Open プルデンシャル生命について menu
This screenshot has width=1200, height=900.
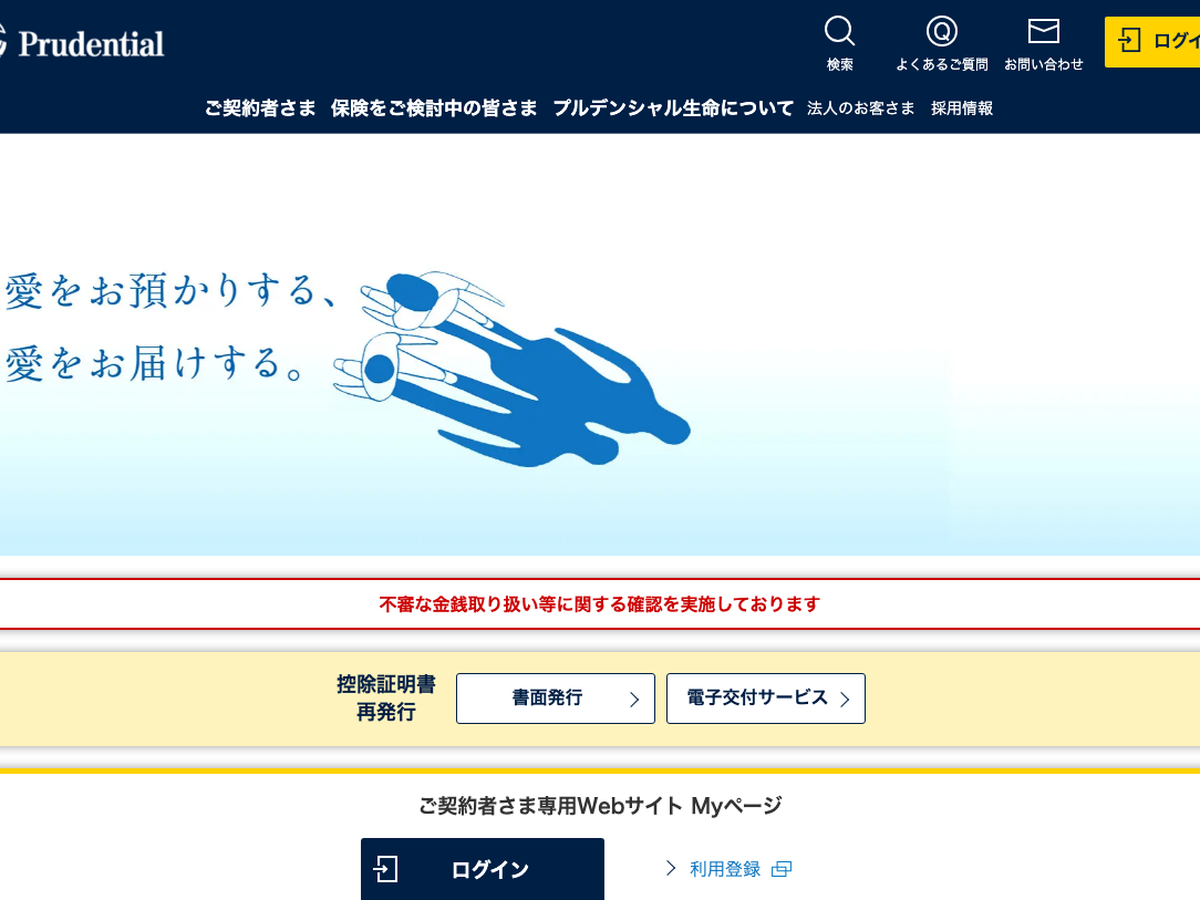tap(673, 108)
